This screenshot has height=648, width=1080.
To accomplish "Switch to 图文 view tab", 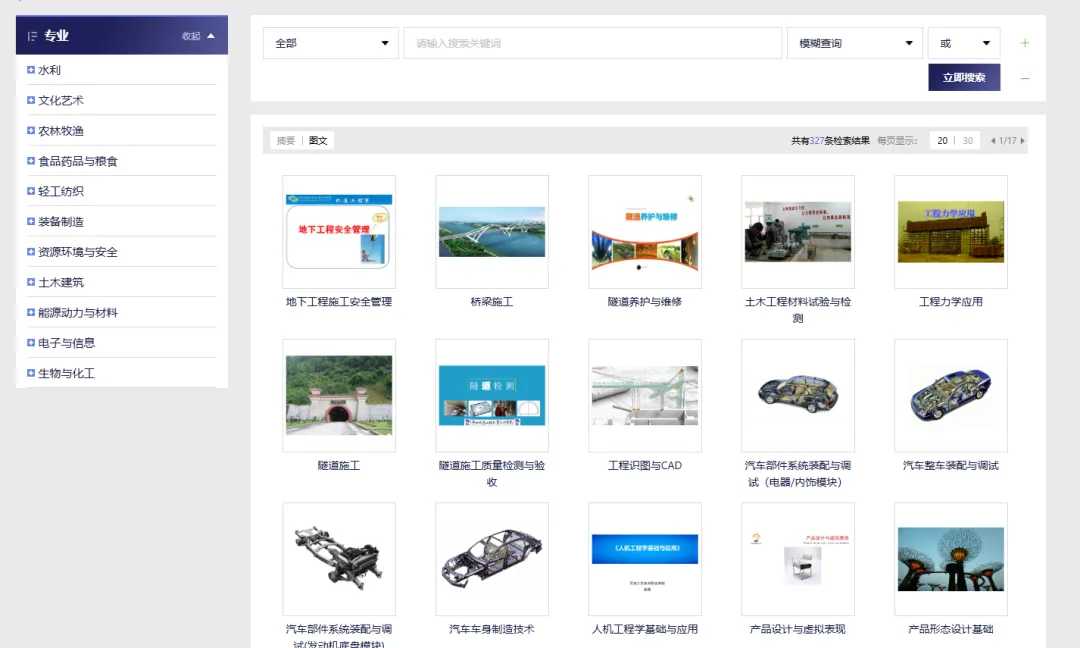I will point(318,140).
